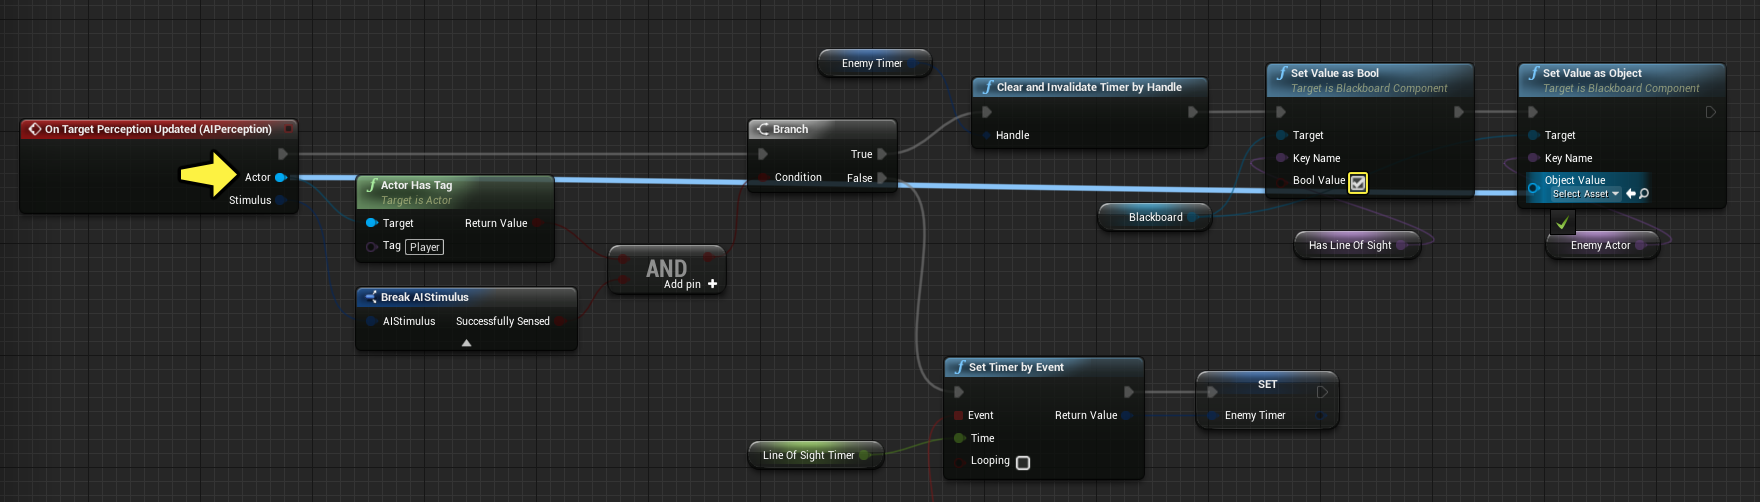This screenshot has height=502, width=1760.
Task: Click the browse to asset magnifier icon
Action: 1644,194
